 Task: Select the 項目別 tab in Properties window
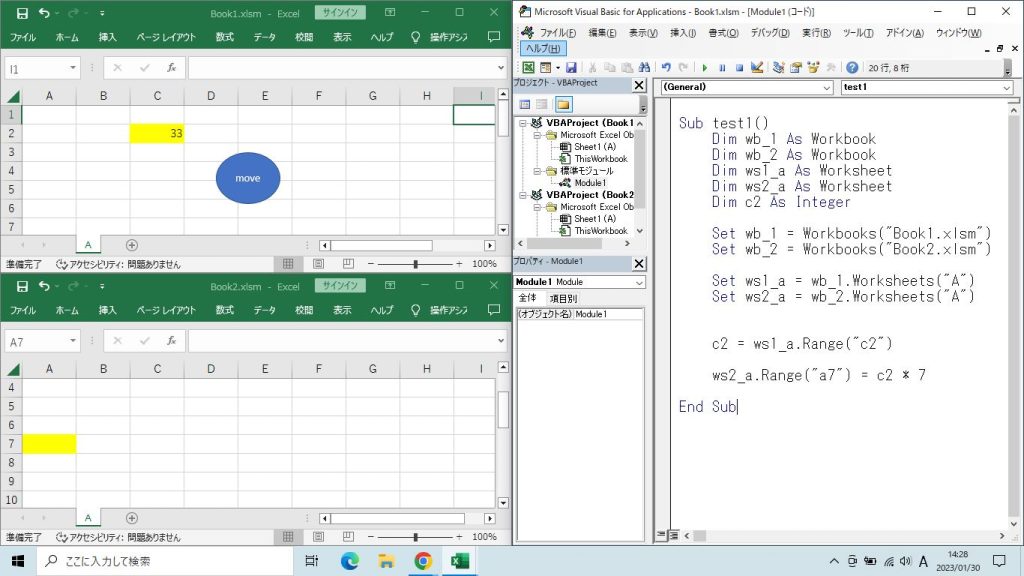pyautogui.click(x=563, y=298)
